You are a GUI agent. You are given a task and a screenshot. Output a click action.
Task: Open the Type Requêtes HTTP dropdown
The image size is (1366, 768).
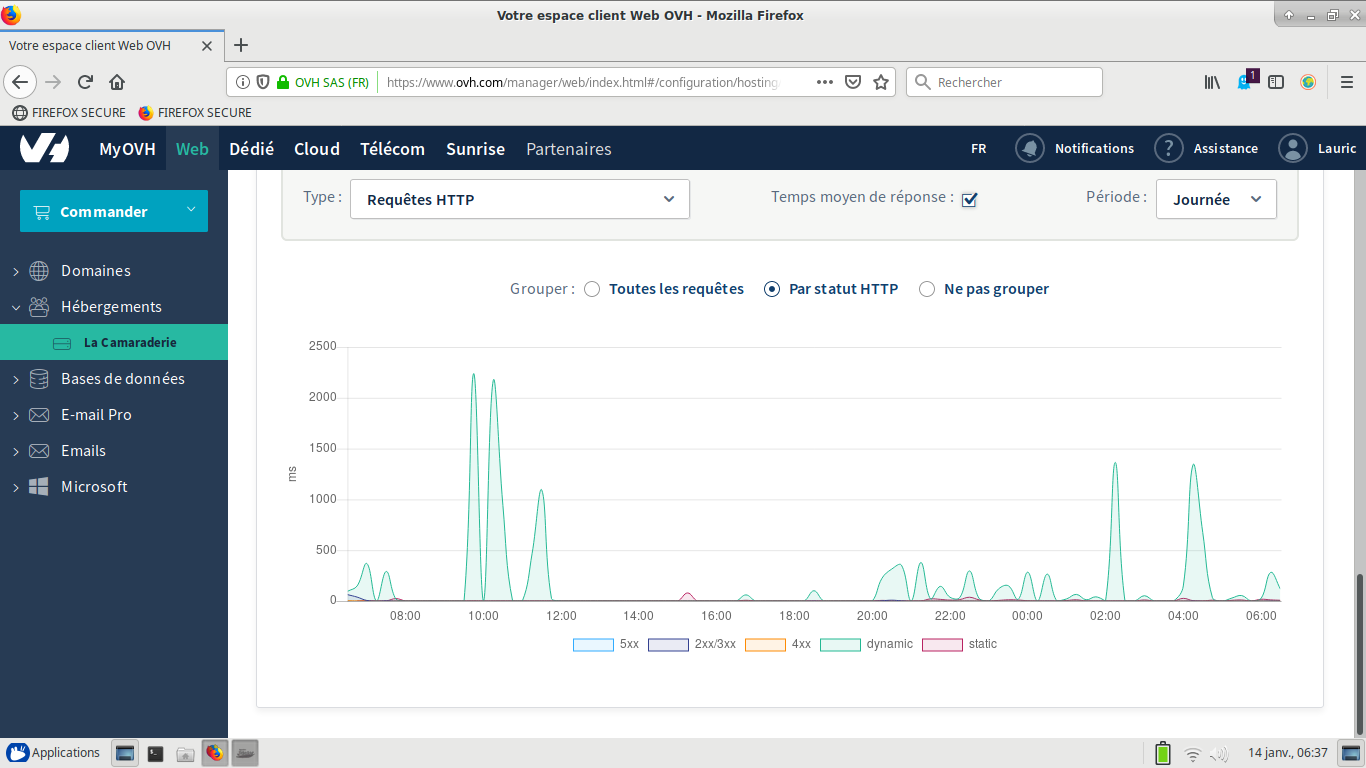[x=519, y=199]
